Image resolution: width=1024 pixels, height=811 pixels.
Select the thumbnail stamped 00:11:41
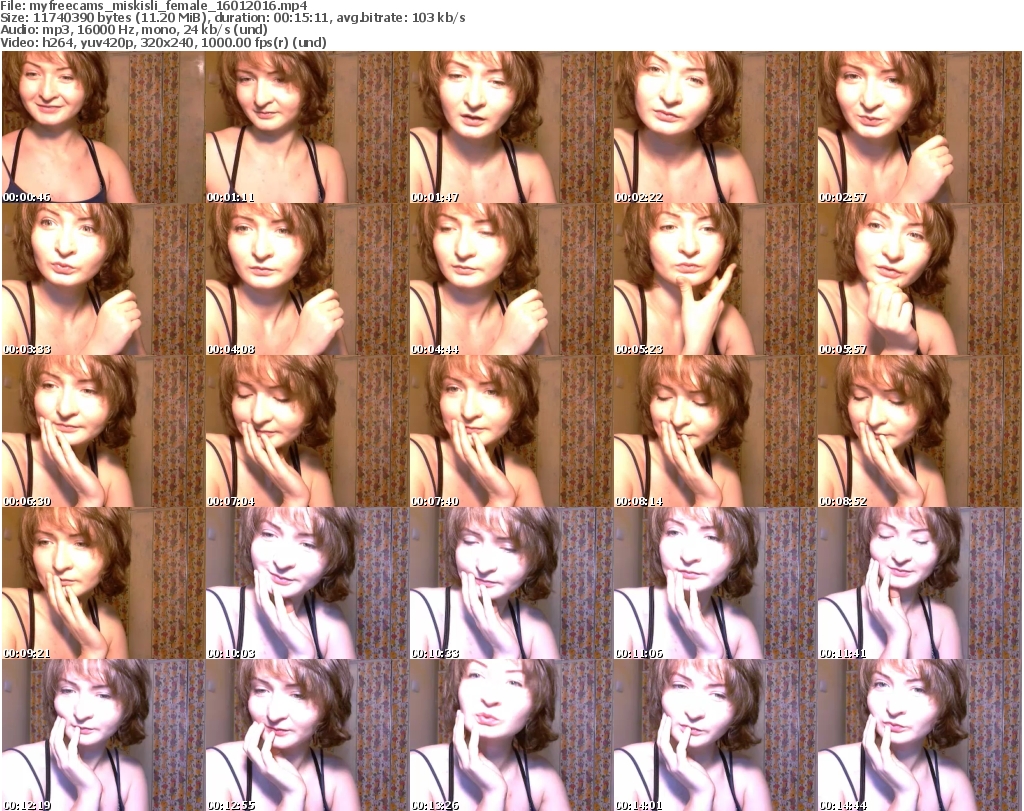(919, 584)
